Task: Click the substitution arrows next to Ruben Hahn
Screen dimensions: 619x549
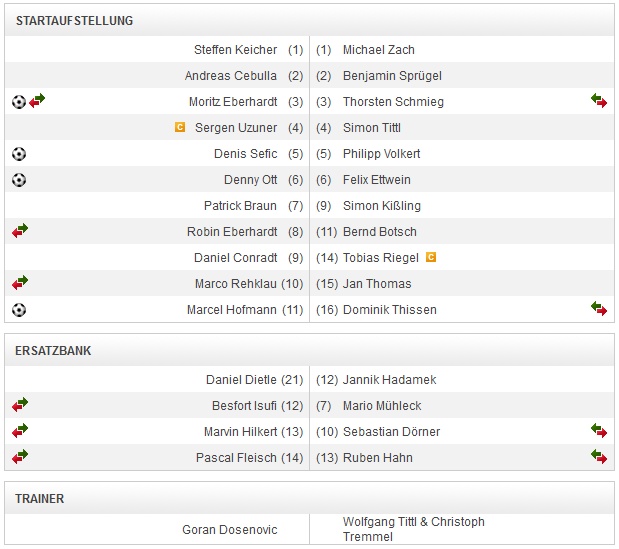Action: point(599,457)
